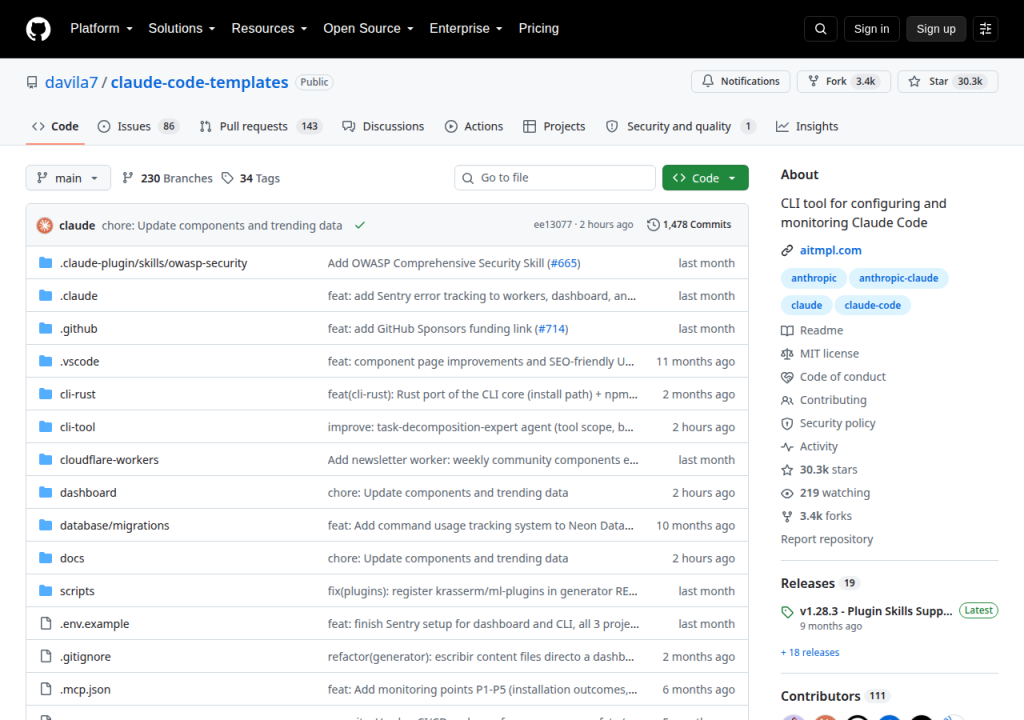The image size is (1024, 720).
Task: Select the Code tab
Action: [x=56, y=126]
